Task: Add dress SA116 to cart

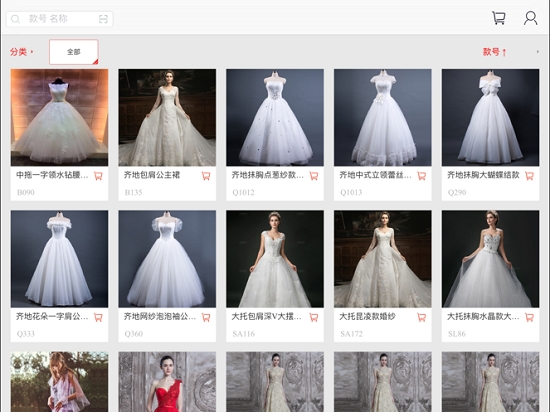Action: click(314, 318)
